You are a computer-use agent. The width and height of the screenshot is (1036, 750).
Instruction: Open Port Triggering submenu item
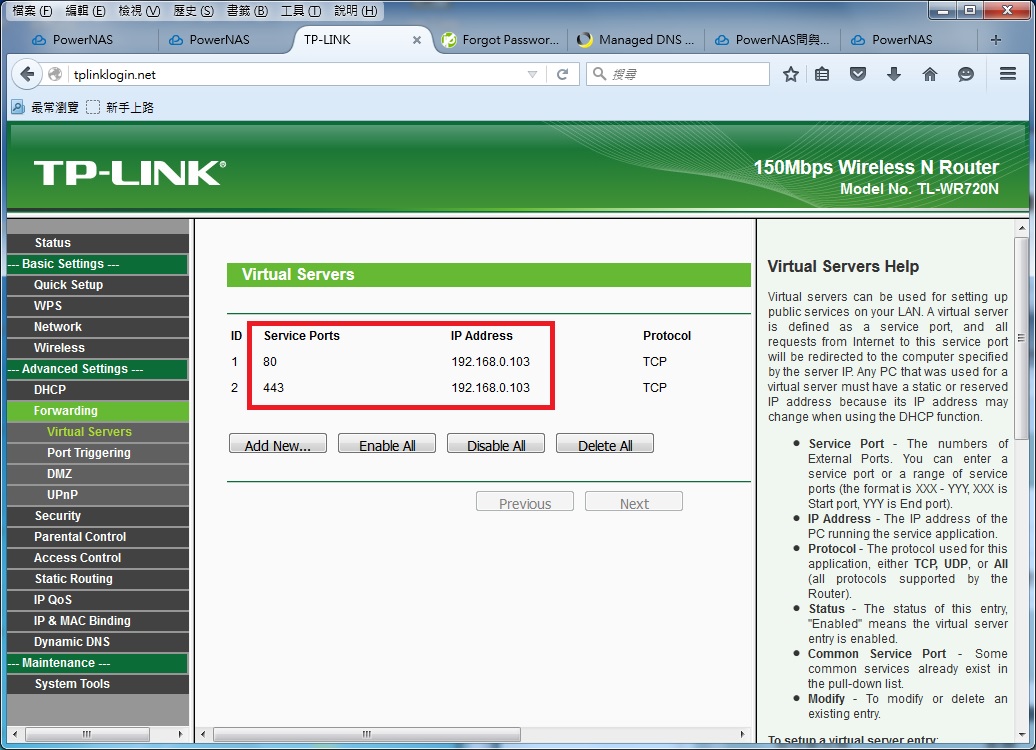pyautogui.click(x=98, y=453)
